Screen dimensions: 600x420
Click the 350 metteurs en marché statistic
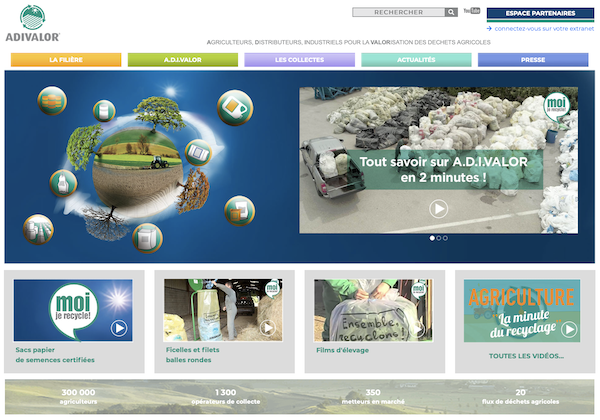[373, 397]
